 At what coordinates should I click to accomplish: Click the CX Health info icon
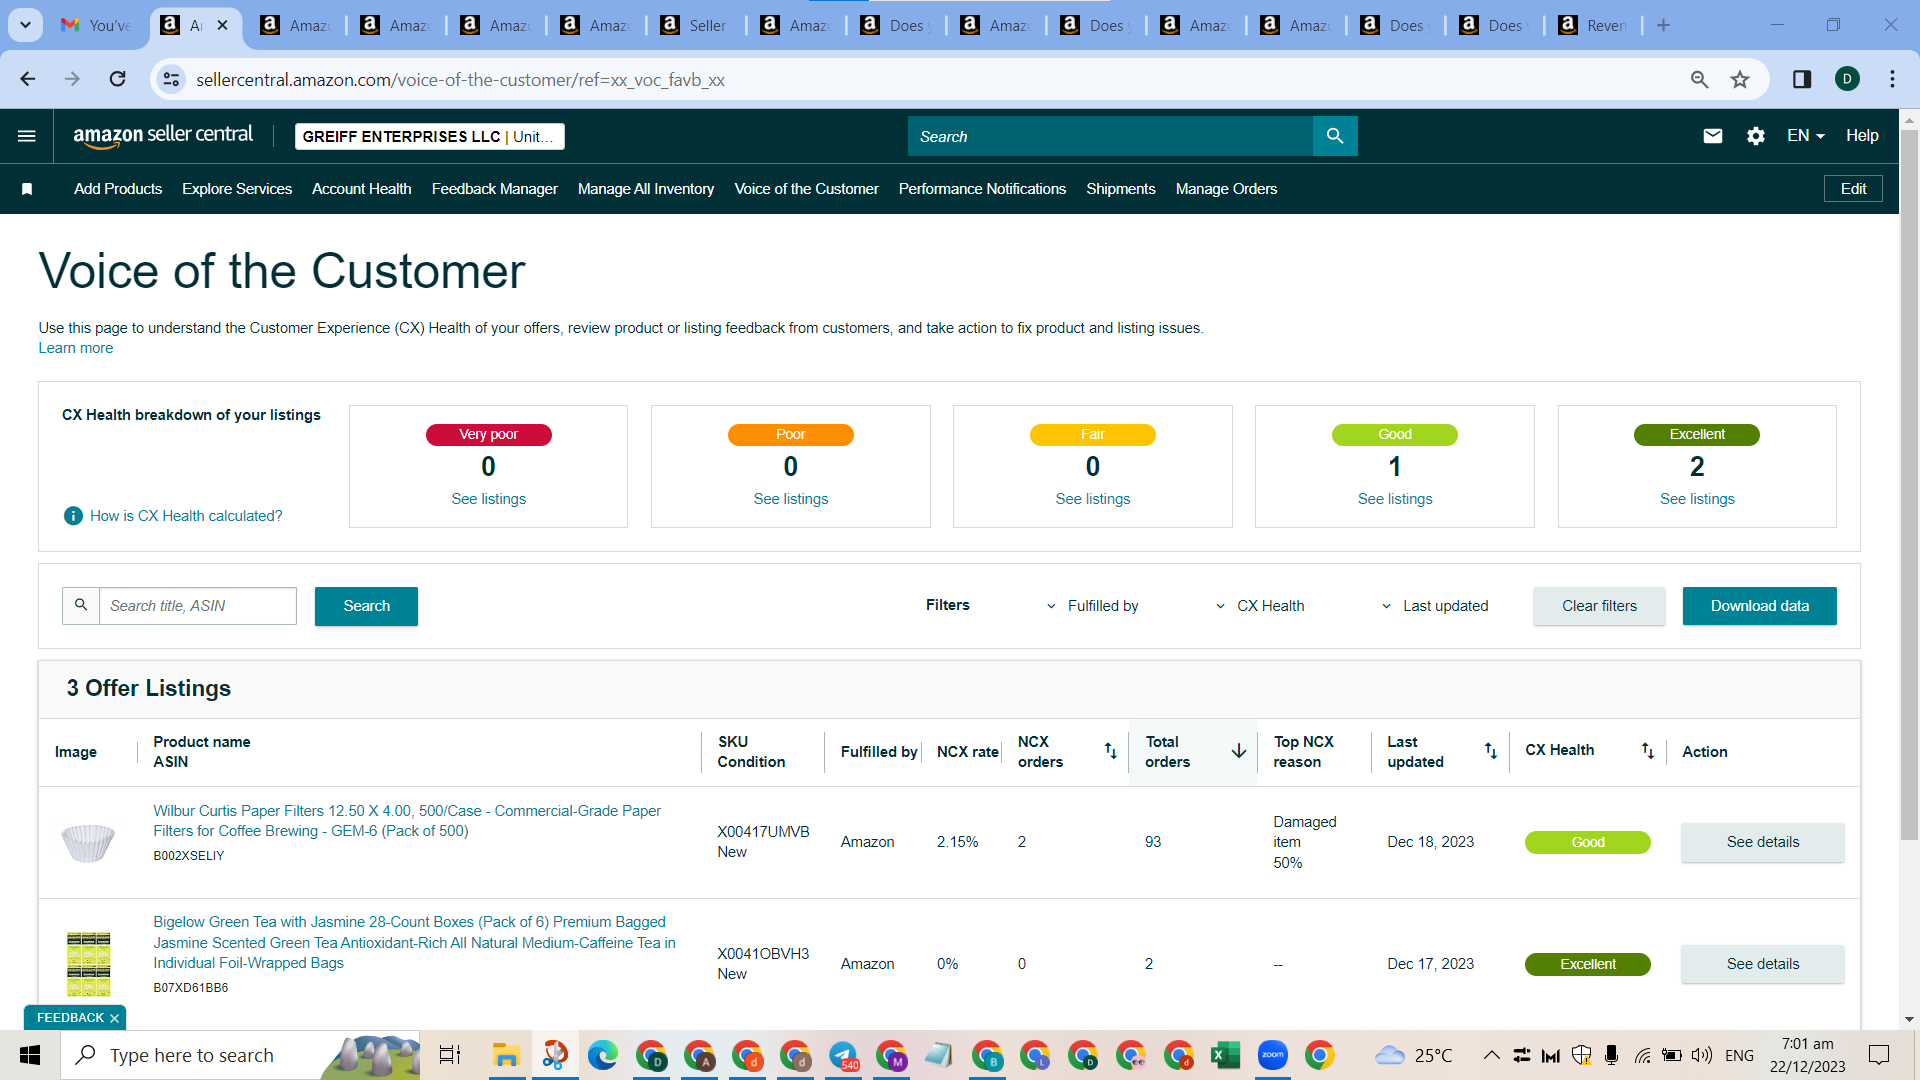point(73,516)
